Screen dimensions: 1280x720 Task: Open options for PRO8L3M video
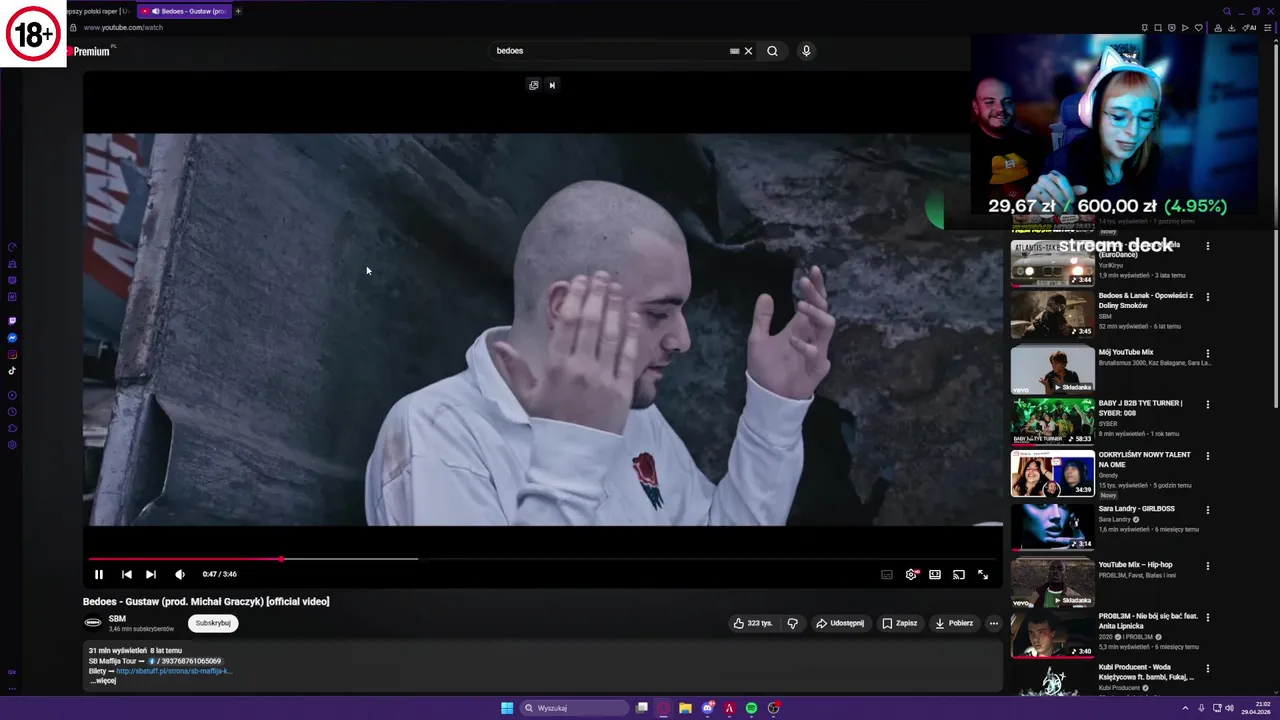click(x=1207, y=617)
